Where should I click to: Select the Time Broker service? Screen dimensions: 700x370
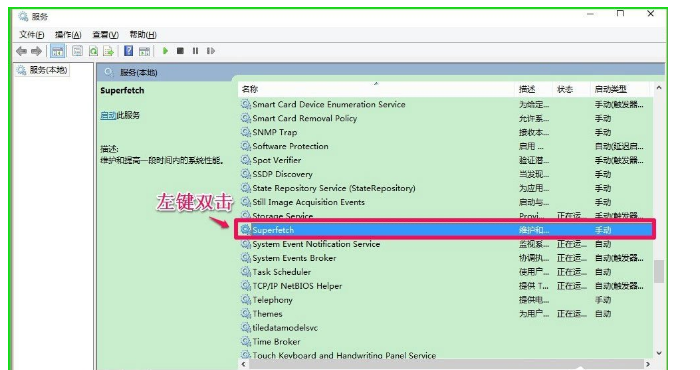coord(276,341)
